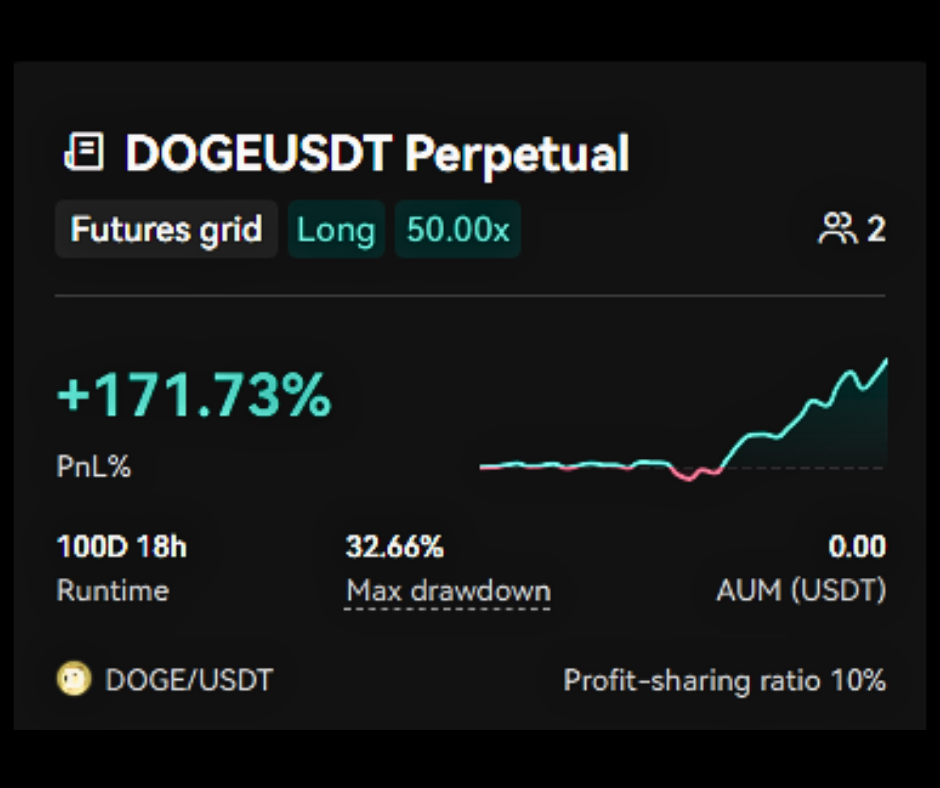The image size is (940, 788).
Task: Click the underlined Max drawdown label
Action: 448,591
